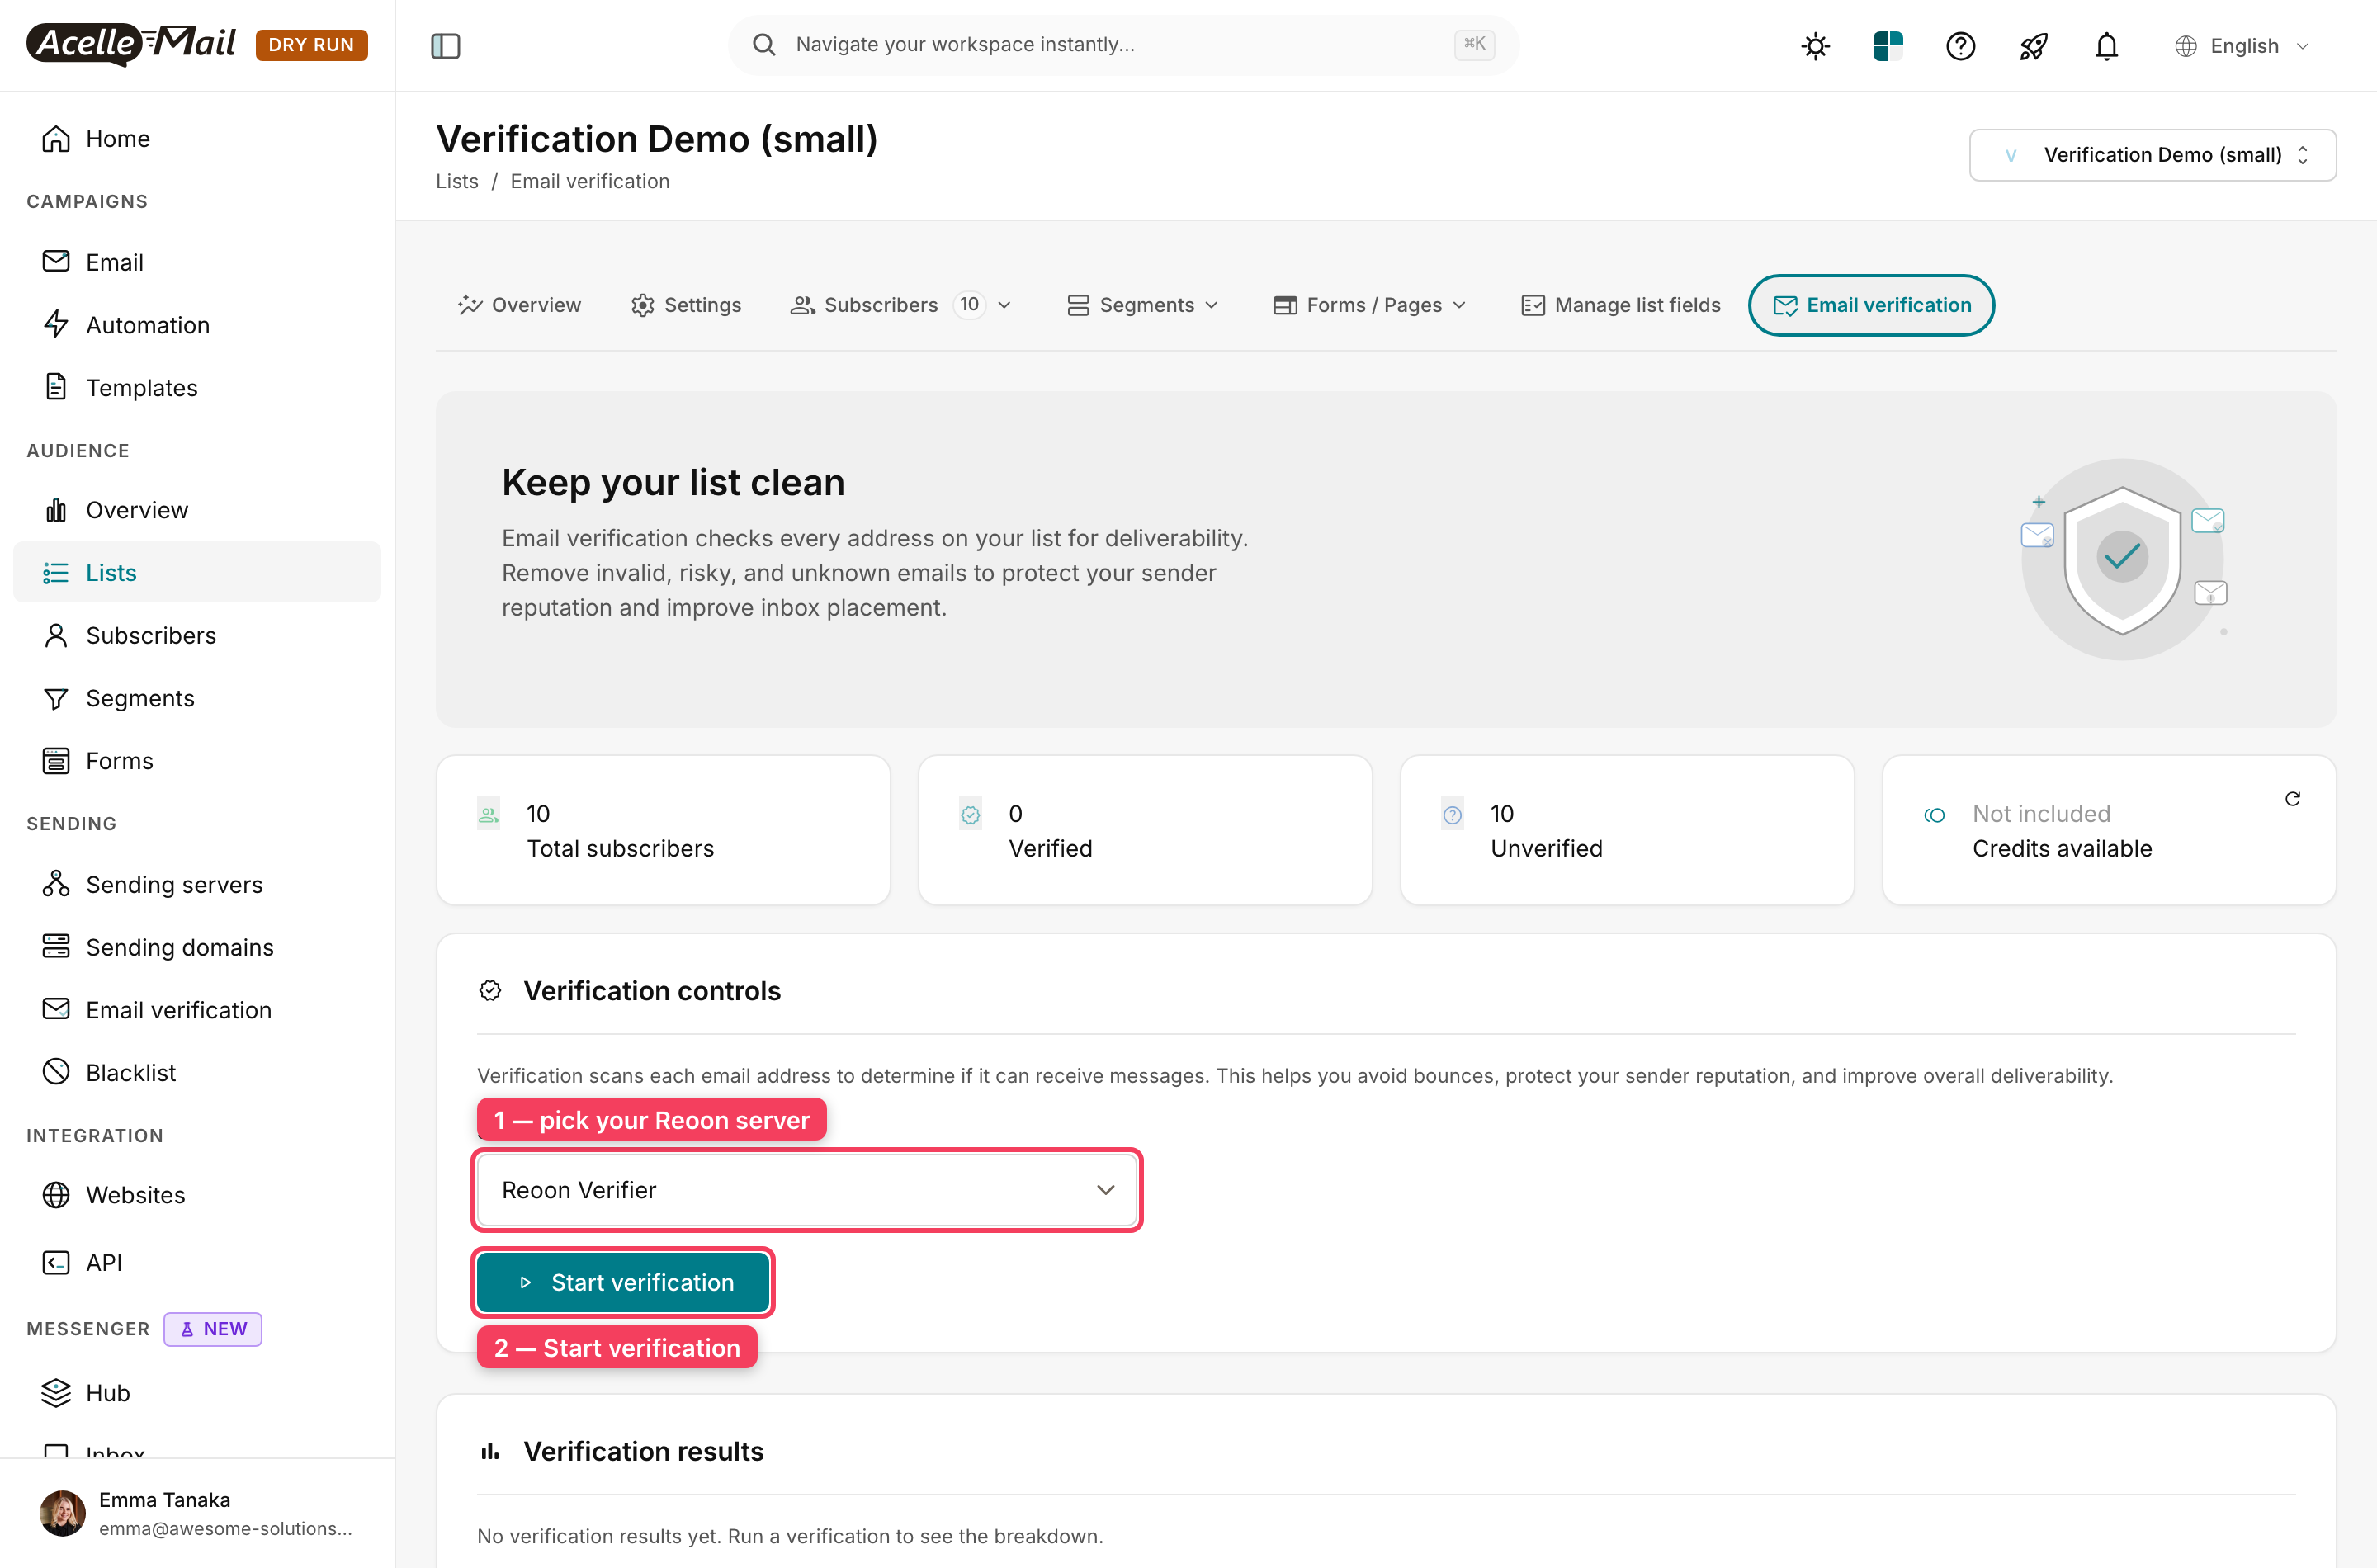Open Sending domains page
The width and height of the screenshot is (2377, 1568).
197,947
